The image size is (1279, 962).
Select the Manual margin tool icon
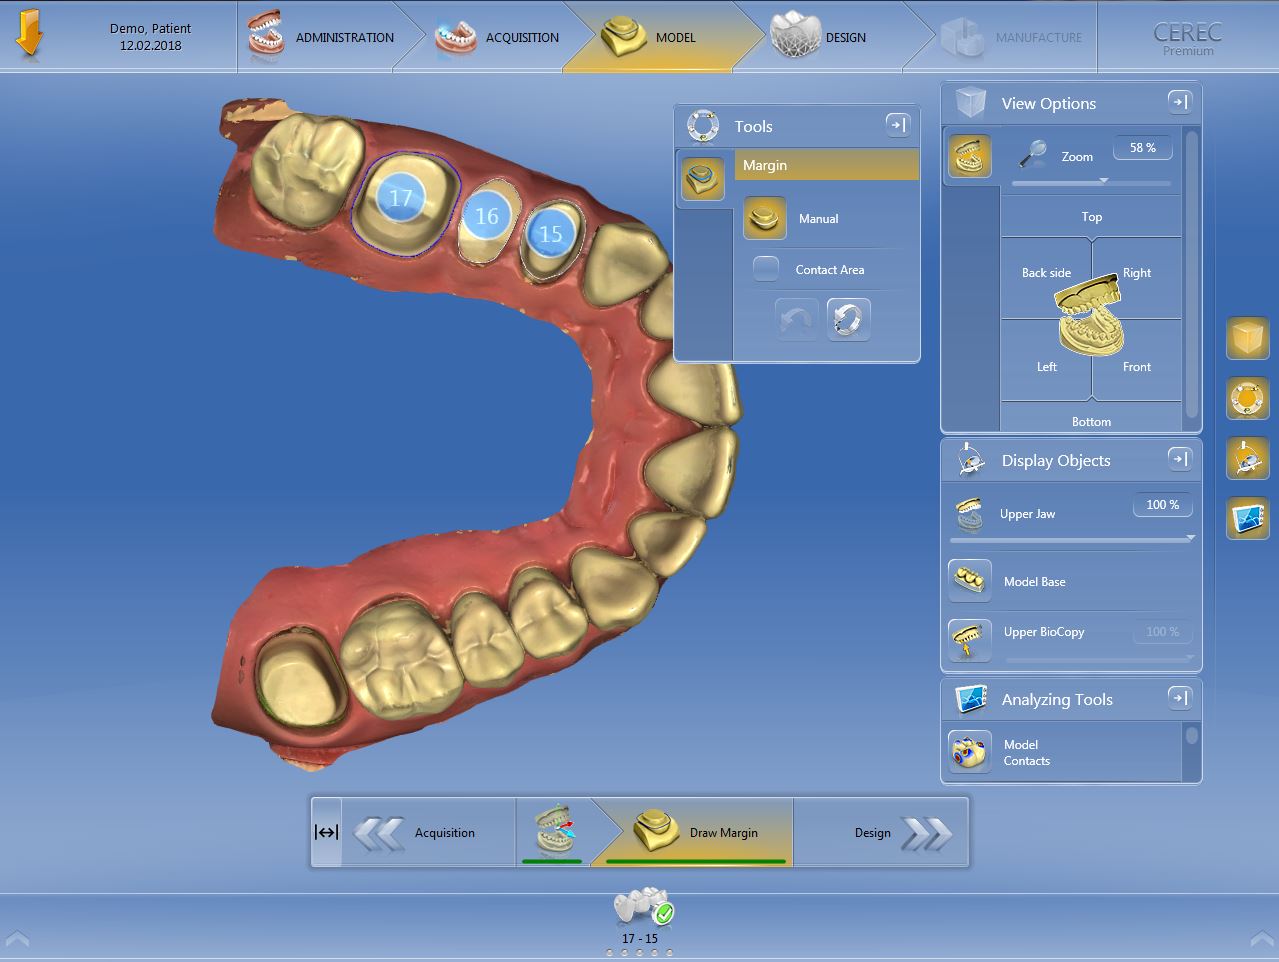pos(765,218)
